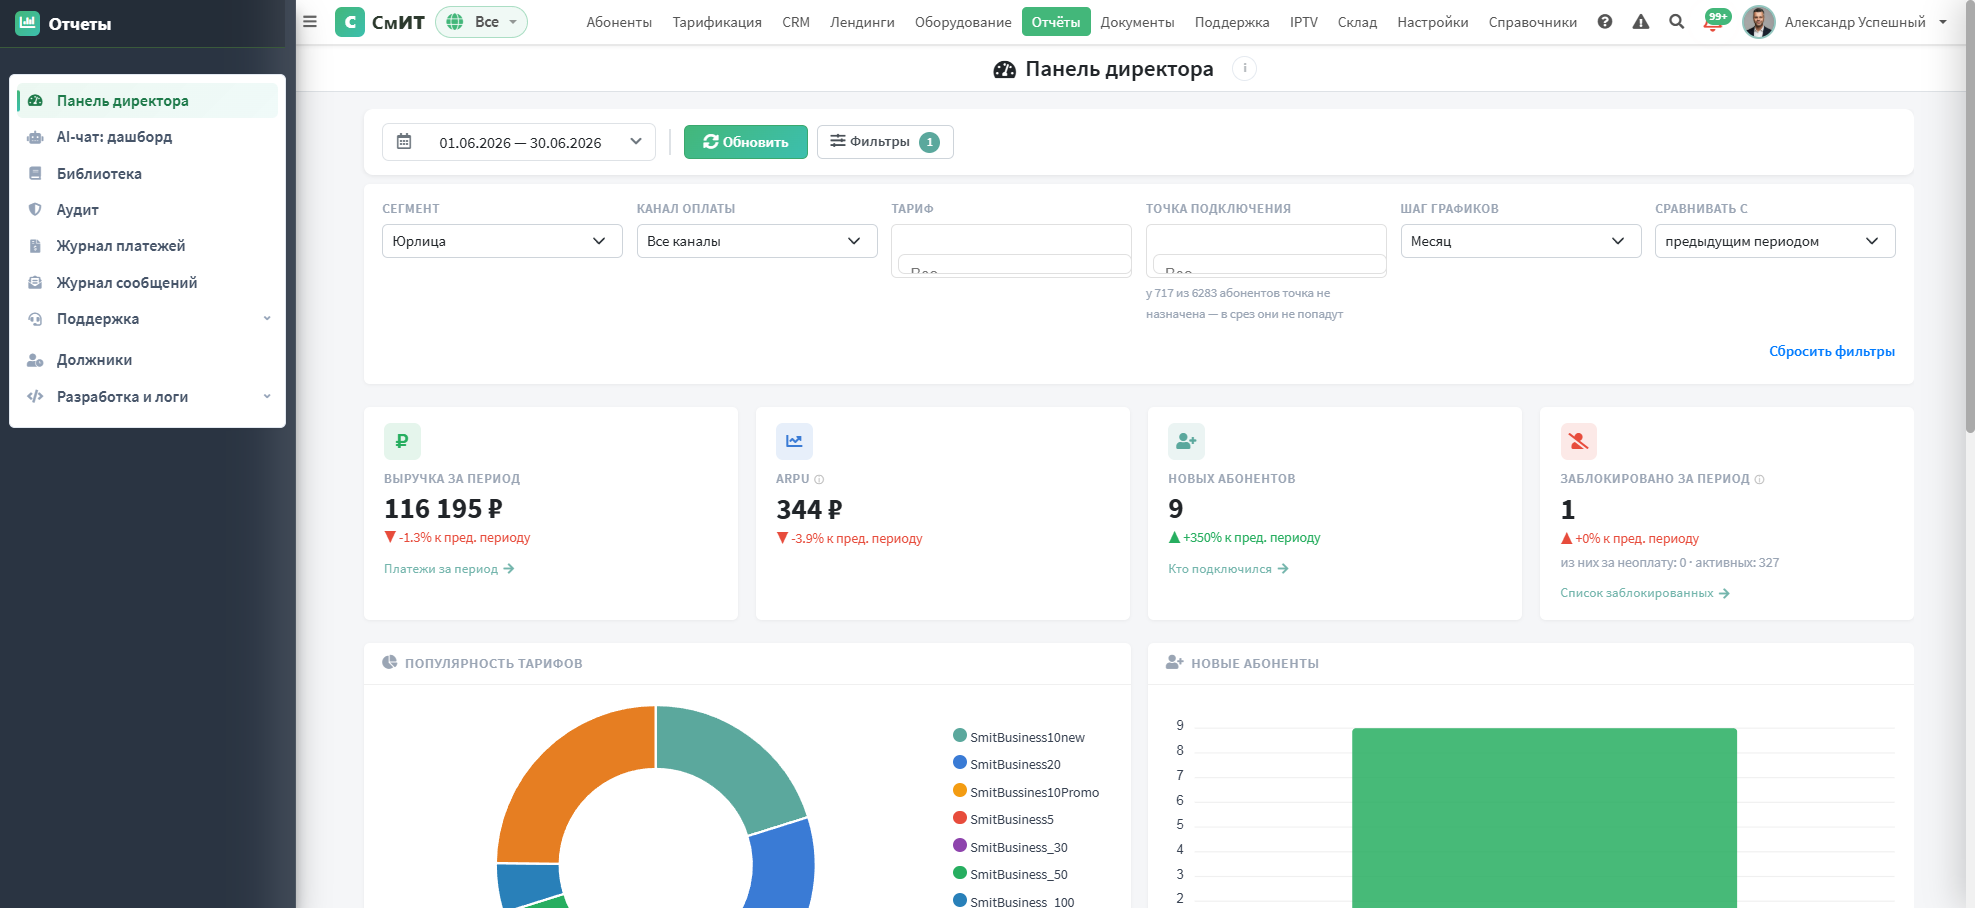The height and width of the screenshot is (908, 1975).
Task: Click the warning triangle icon
Action: (1641, 21)
